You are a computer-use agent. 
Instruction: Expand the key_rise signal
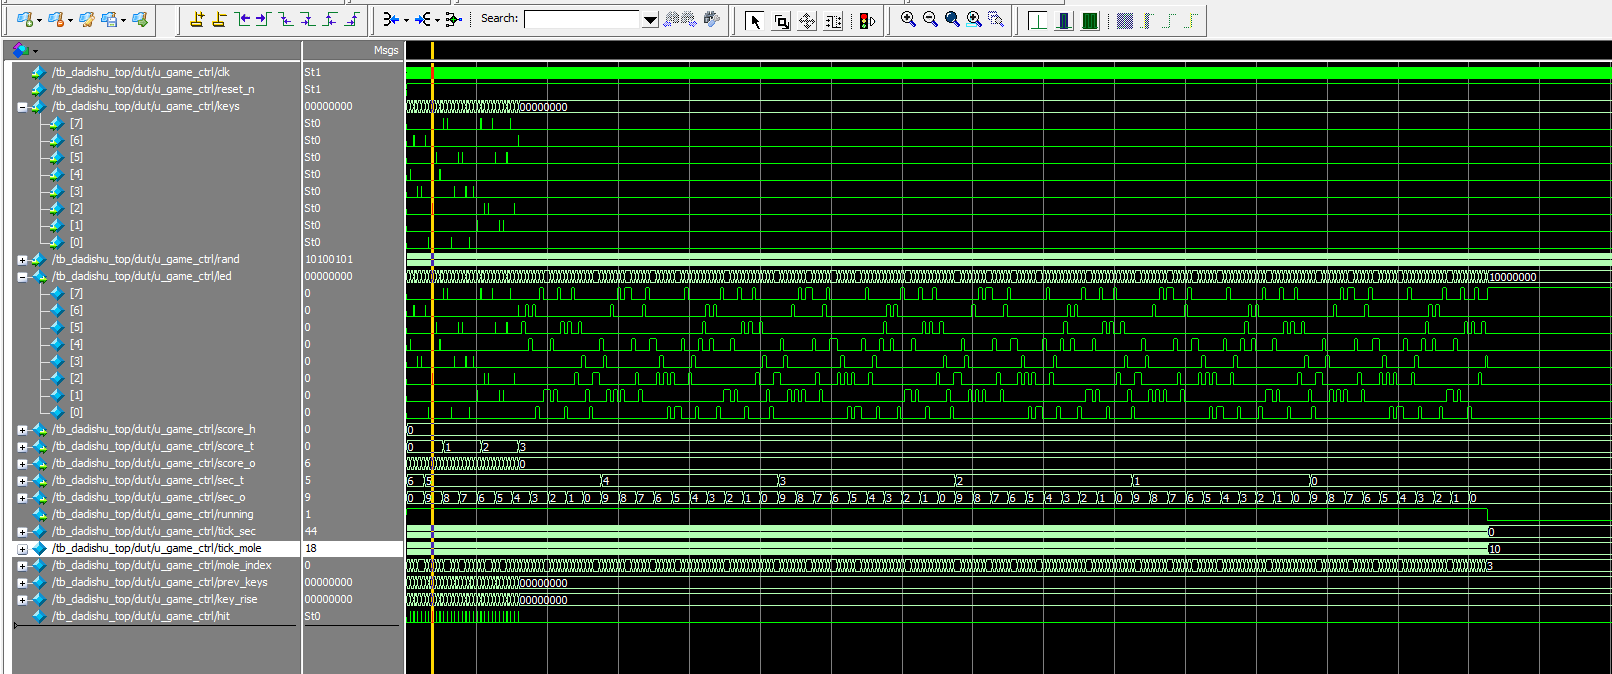point(22,600)
